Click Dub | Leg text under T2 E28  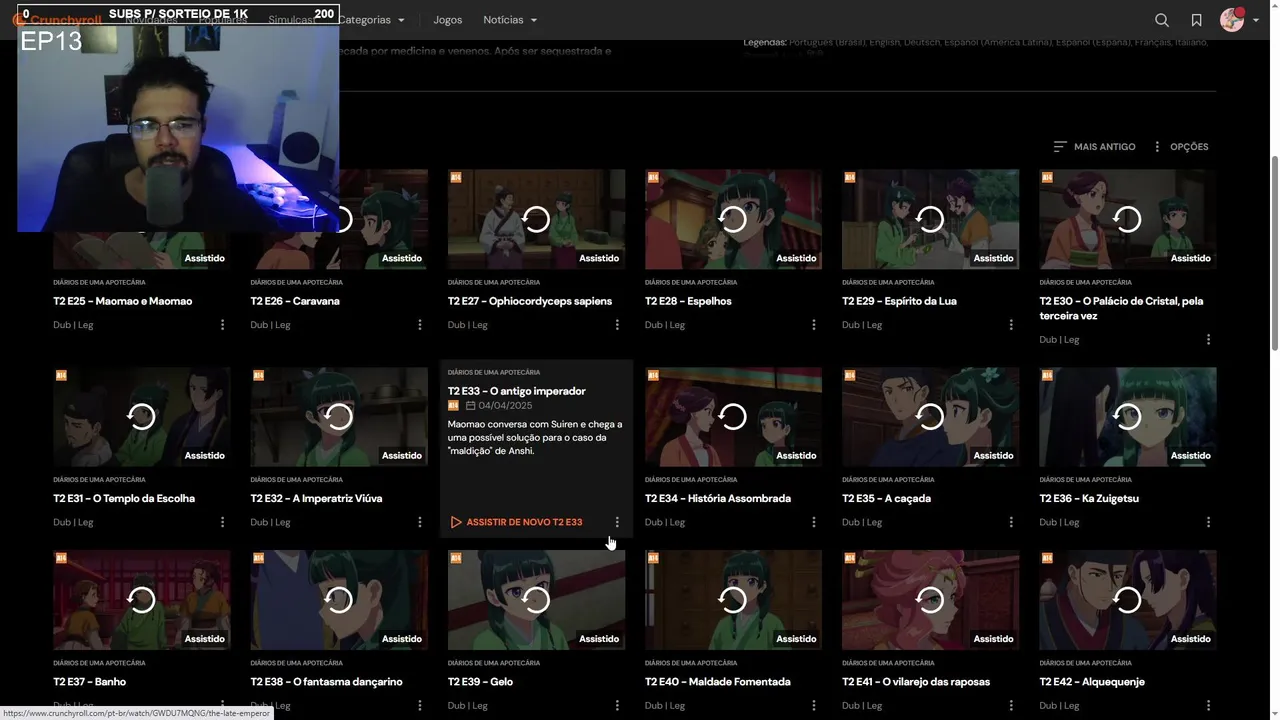[x=664, y=325]
